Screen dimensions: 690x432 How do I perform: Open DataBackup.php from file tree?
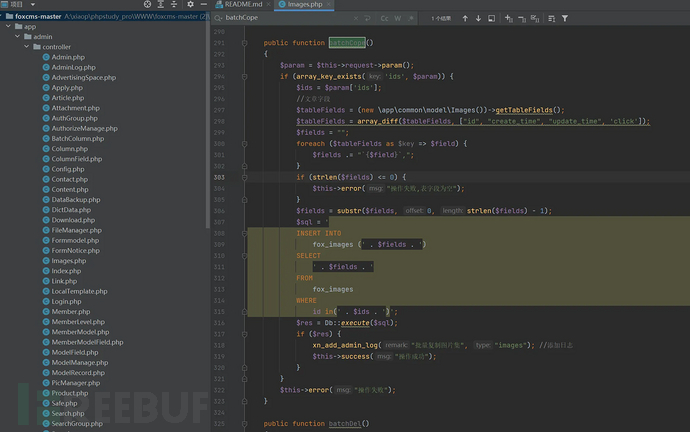point(74,199)
